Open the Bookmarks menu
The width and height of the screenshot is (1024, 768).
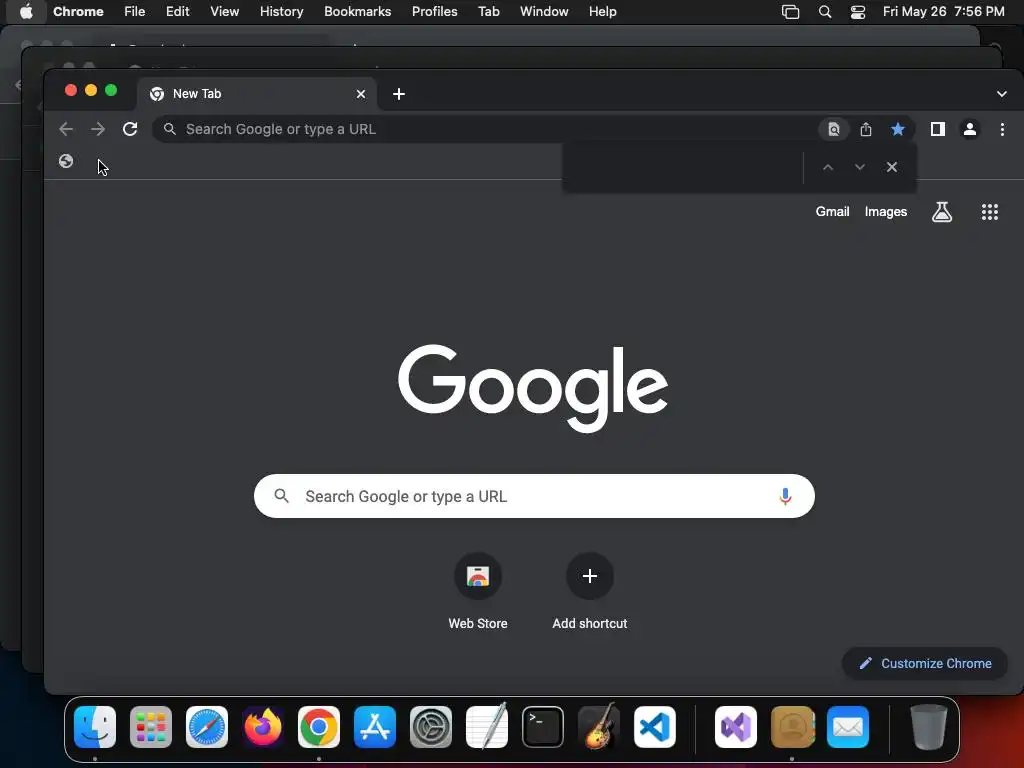(357, 11)
